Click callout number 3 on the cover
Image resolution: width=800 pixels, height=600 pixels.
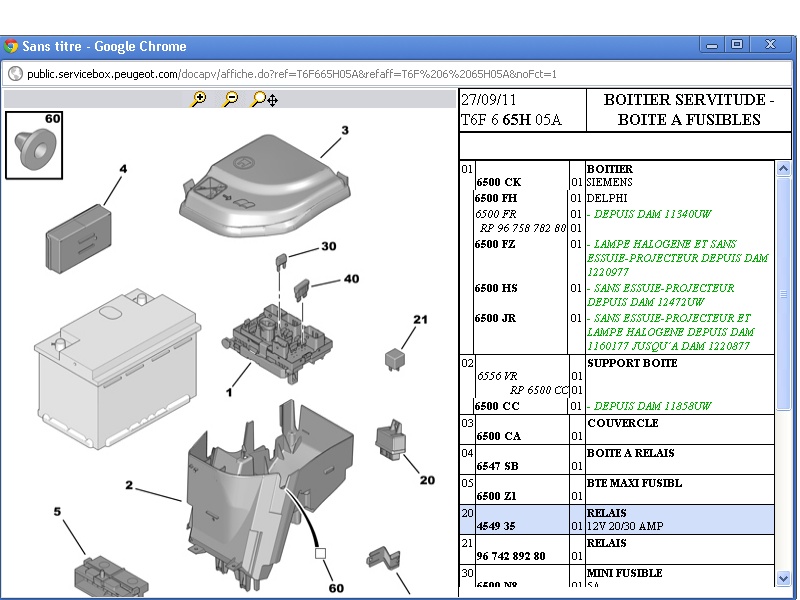pyautogui.click(x=345, y=130)
